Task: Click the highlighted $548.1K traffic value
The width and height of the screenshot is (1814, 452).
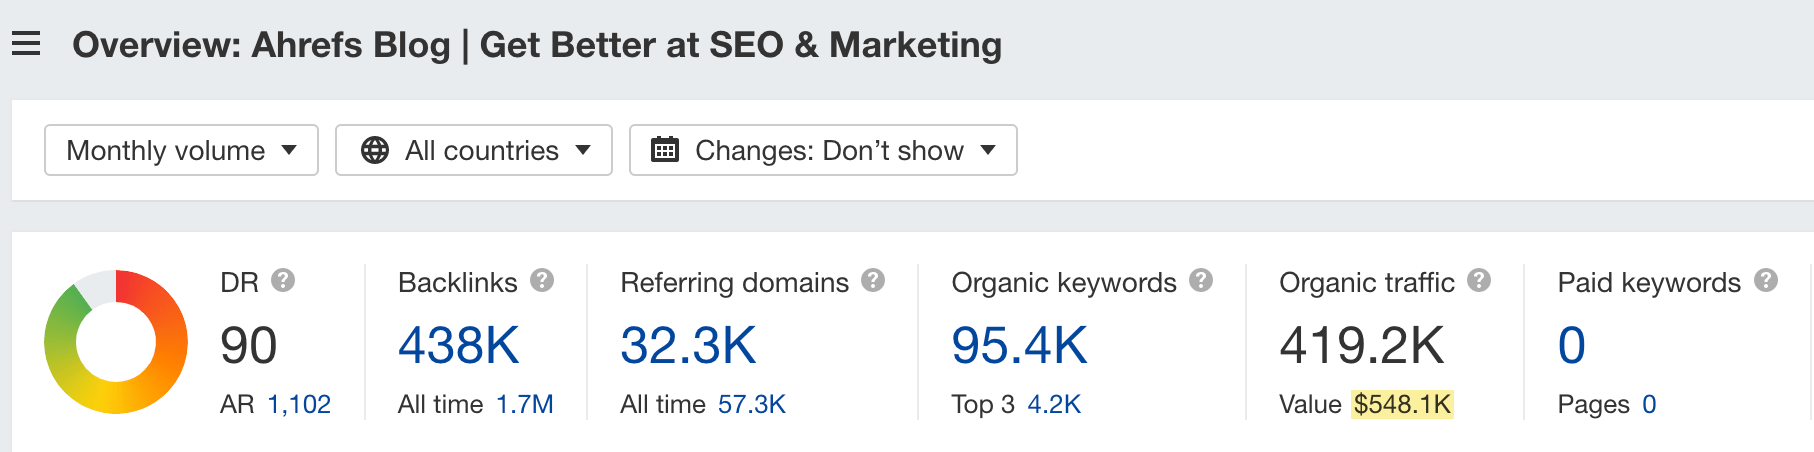Action: click(1402, 404)
